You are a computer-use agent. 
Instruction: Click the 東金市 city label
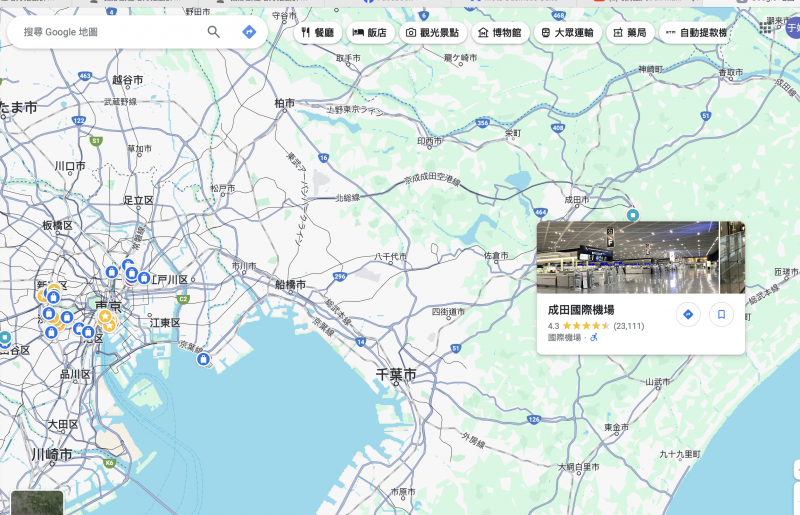click(617, 427)
